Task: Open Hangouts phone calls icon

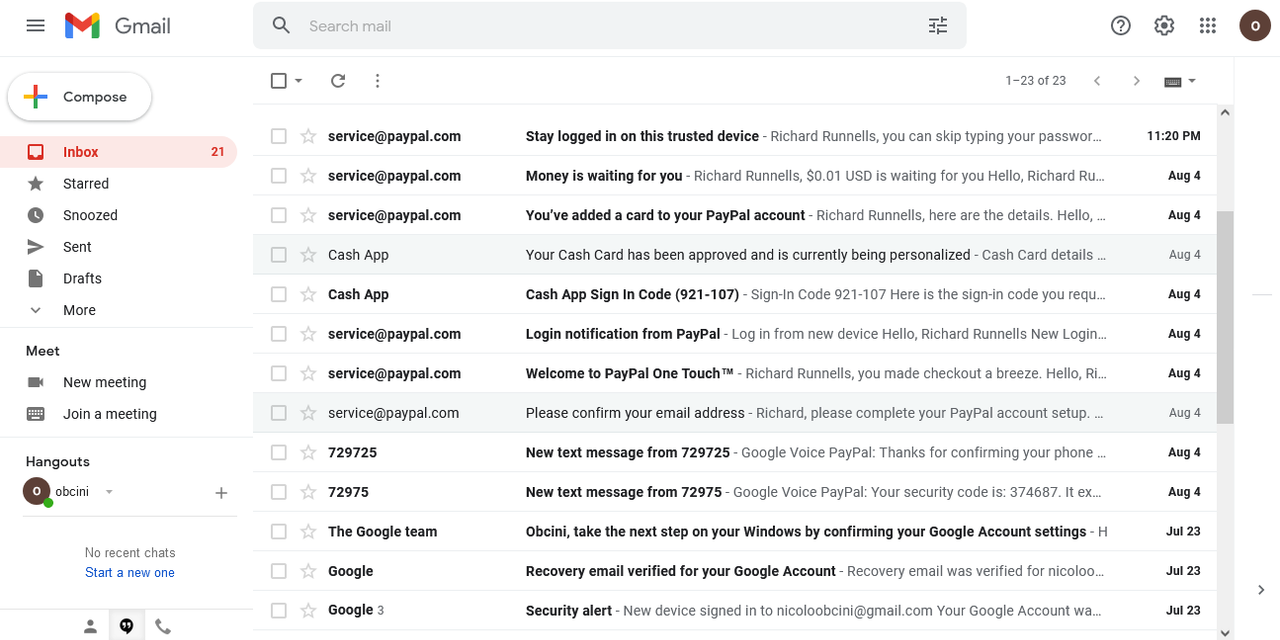Action: click(163, 627)
